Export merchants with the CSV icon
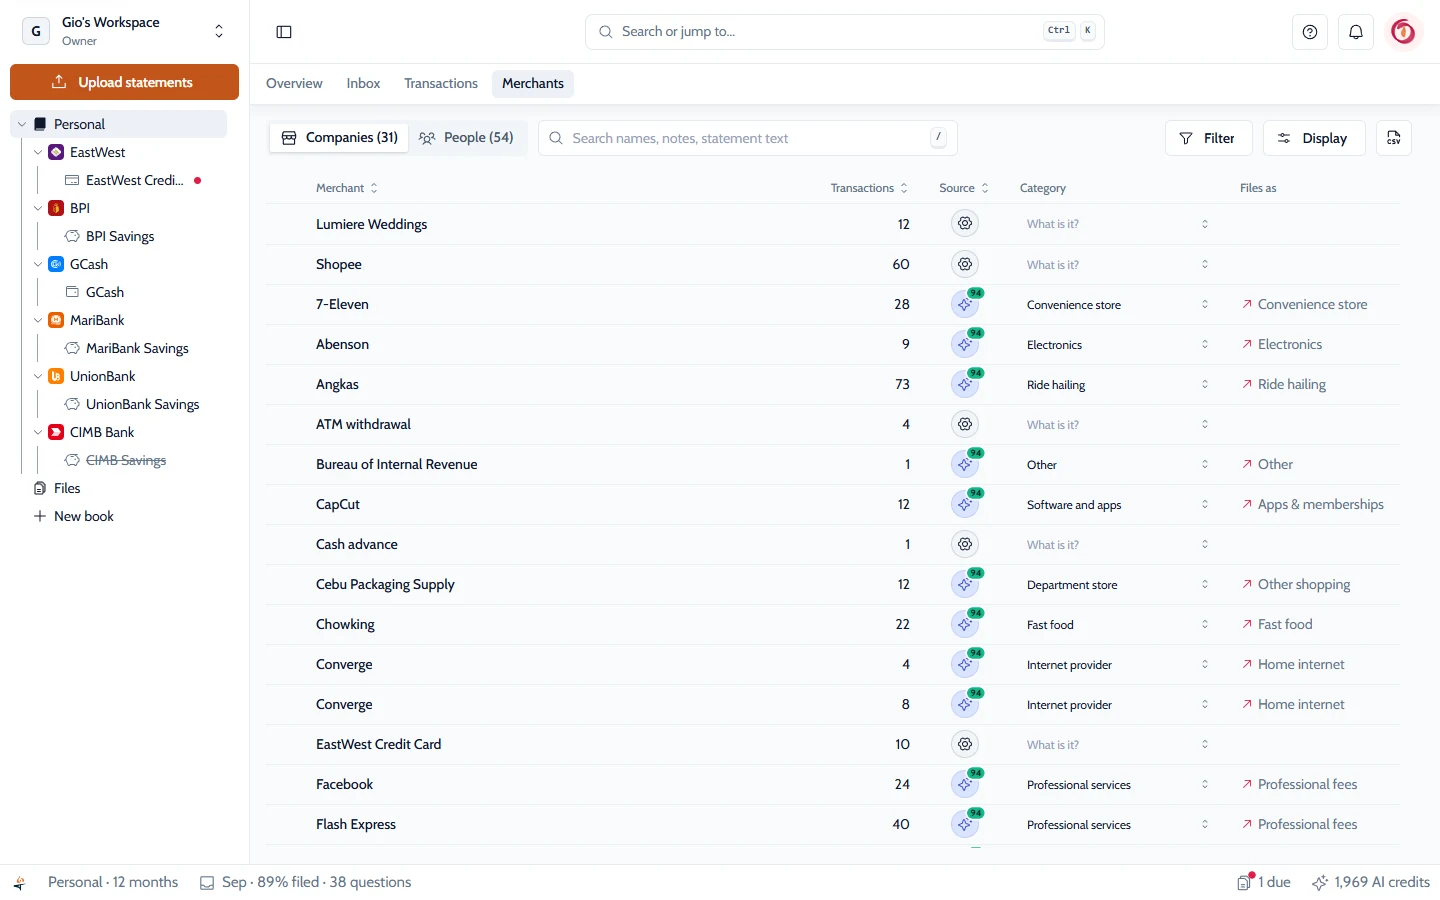Viewport: 1440px width, 900px height. pyautogui.click(x=1394, y=138)
